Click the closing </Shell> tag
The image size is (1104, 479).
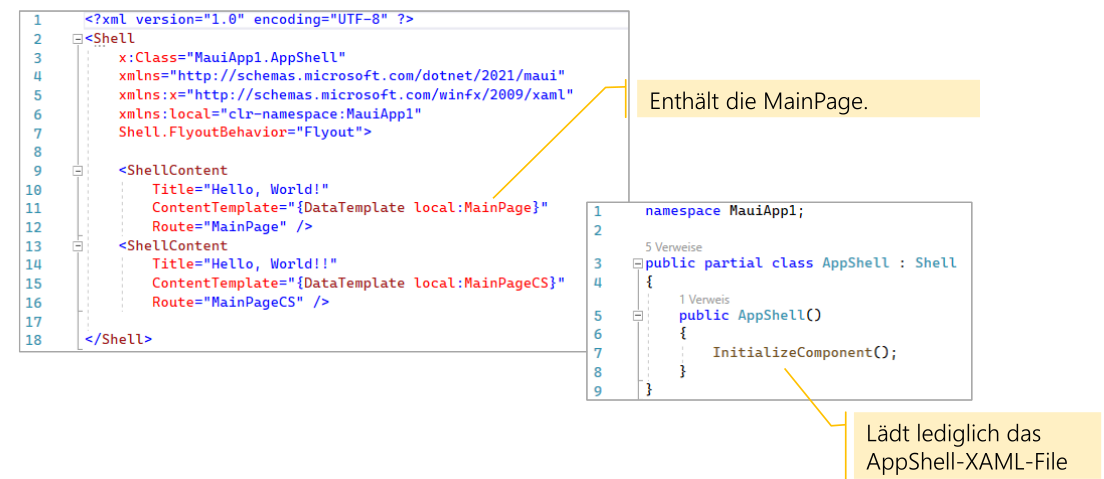pos(119,339)
